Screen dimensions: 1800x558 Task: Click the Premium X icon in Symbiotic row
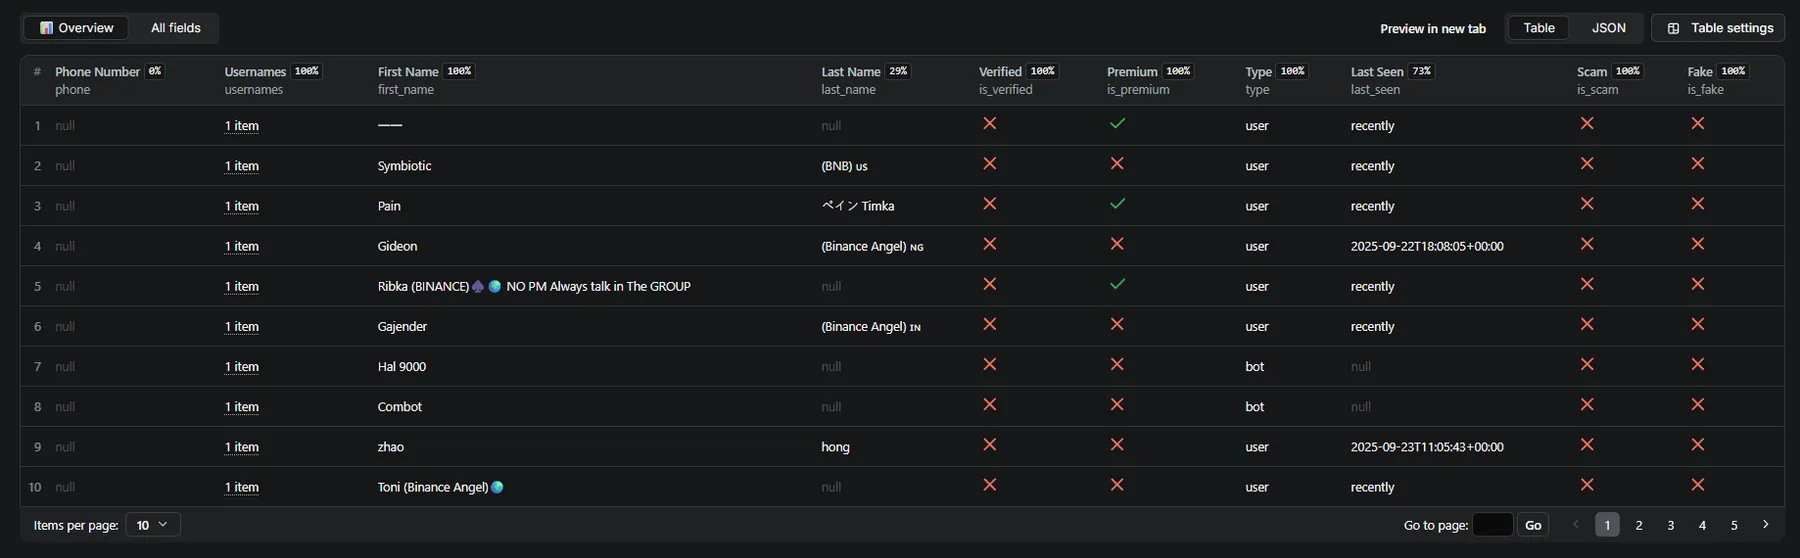coord(1118,164)
